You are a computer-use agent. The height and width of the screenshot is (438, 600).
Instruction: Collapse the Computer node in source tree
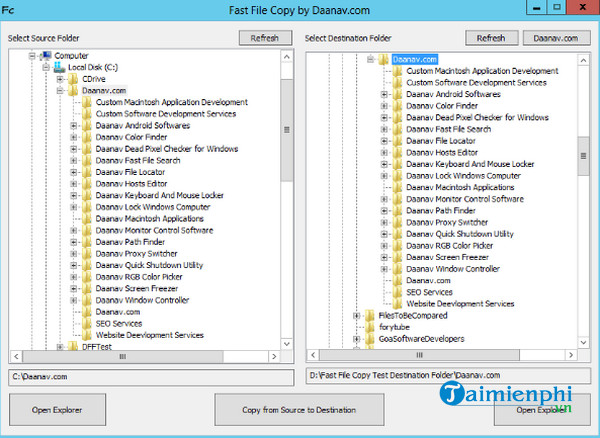click(32, 56)
